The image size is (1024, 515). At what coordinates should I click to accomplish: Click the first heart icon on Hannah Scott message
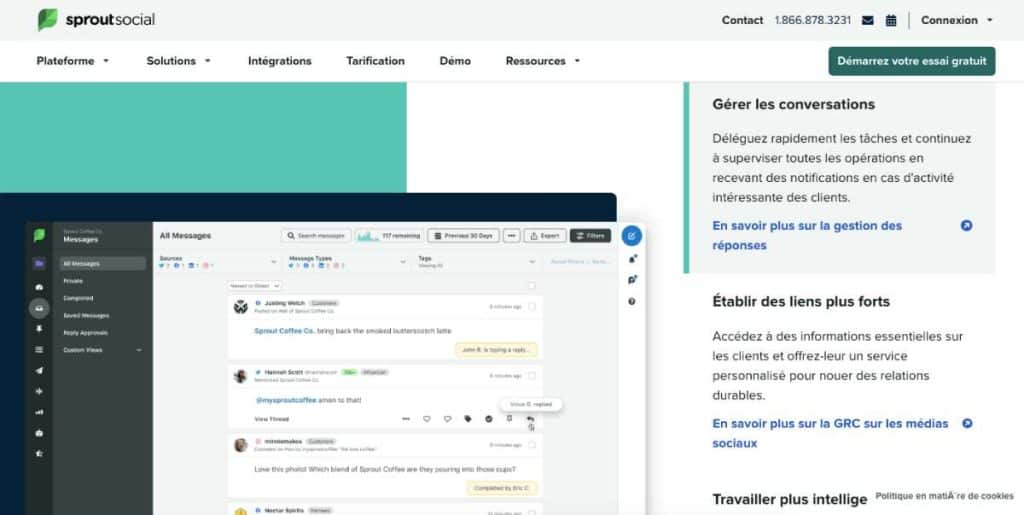tap(426, 419)
